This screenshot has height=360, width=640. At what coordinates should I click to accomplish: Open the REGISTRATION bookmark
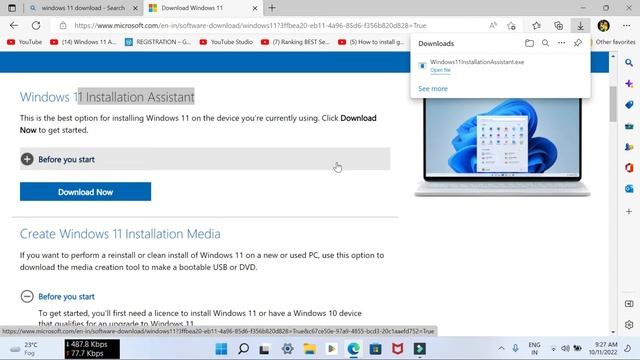coord(158,42)
